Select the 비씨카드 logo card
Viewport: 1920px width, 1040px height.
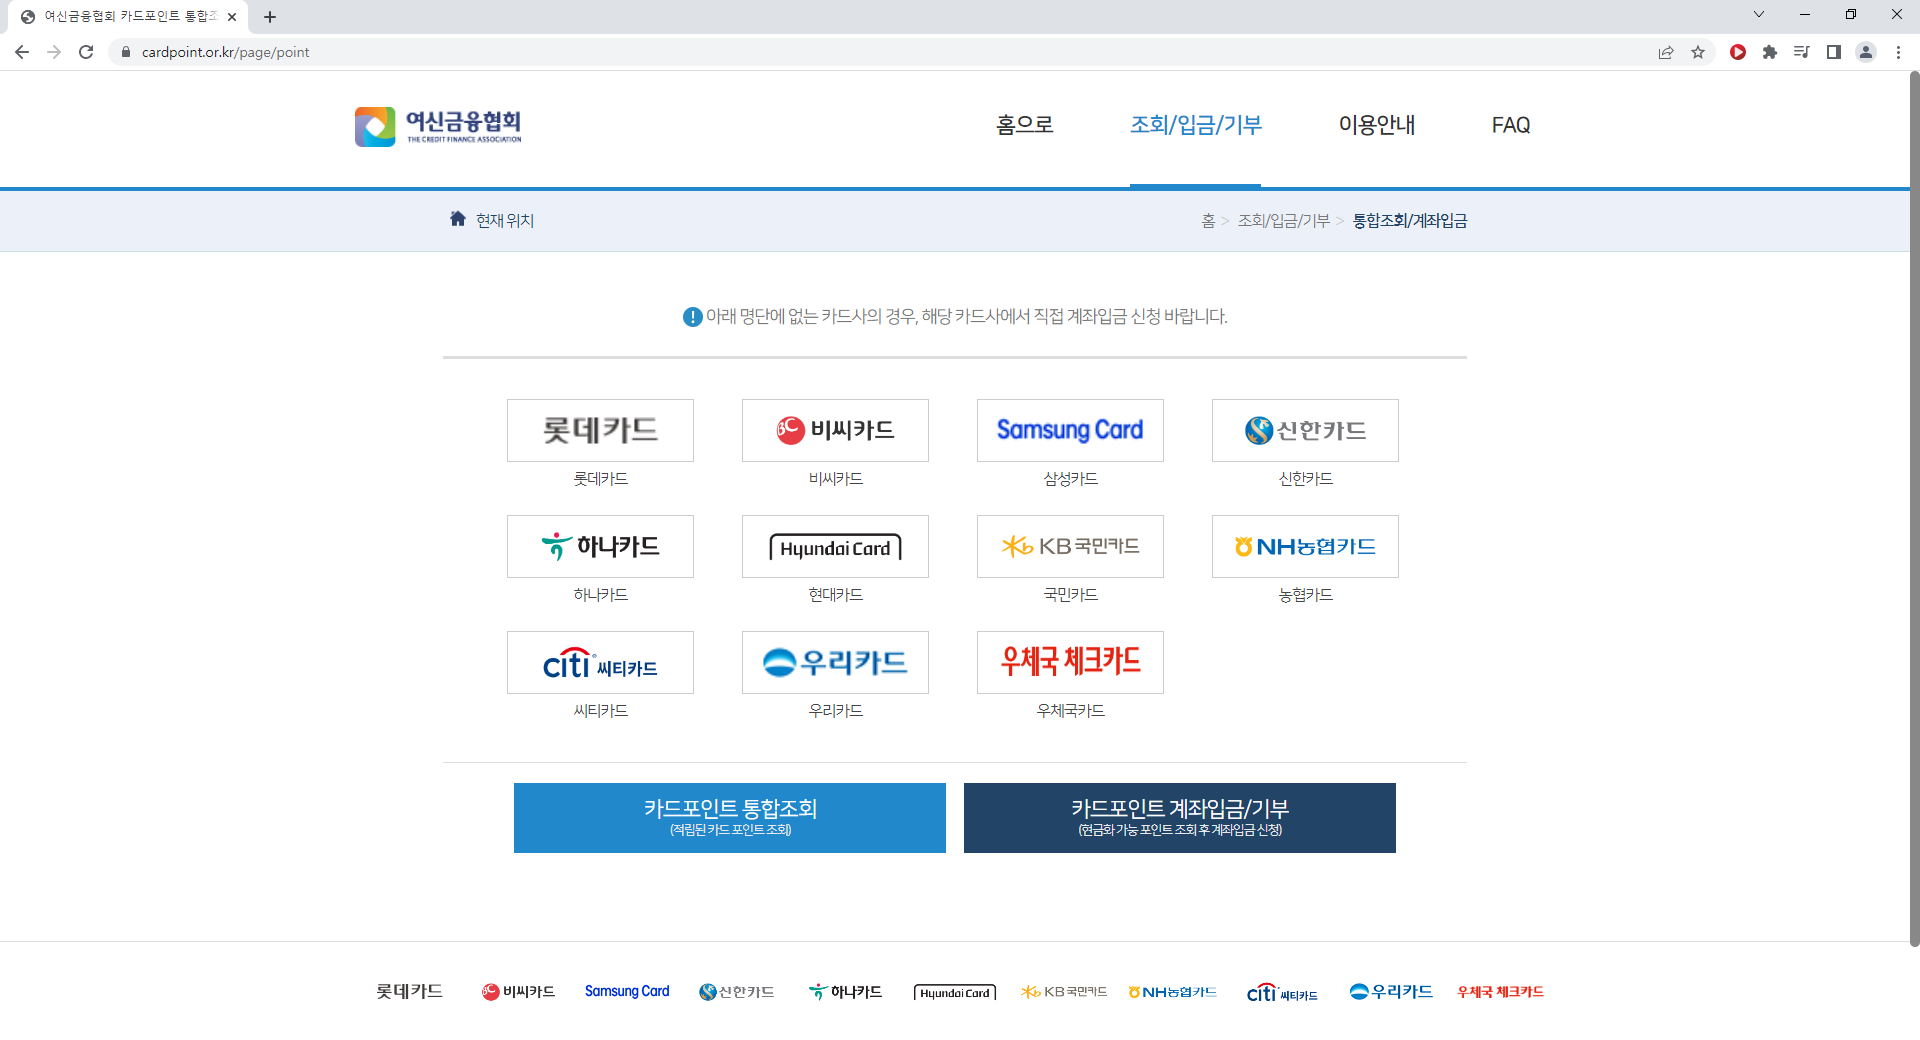pyautogui.click(x=835, y=430)
